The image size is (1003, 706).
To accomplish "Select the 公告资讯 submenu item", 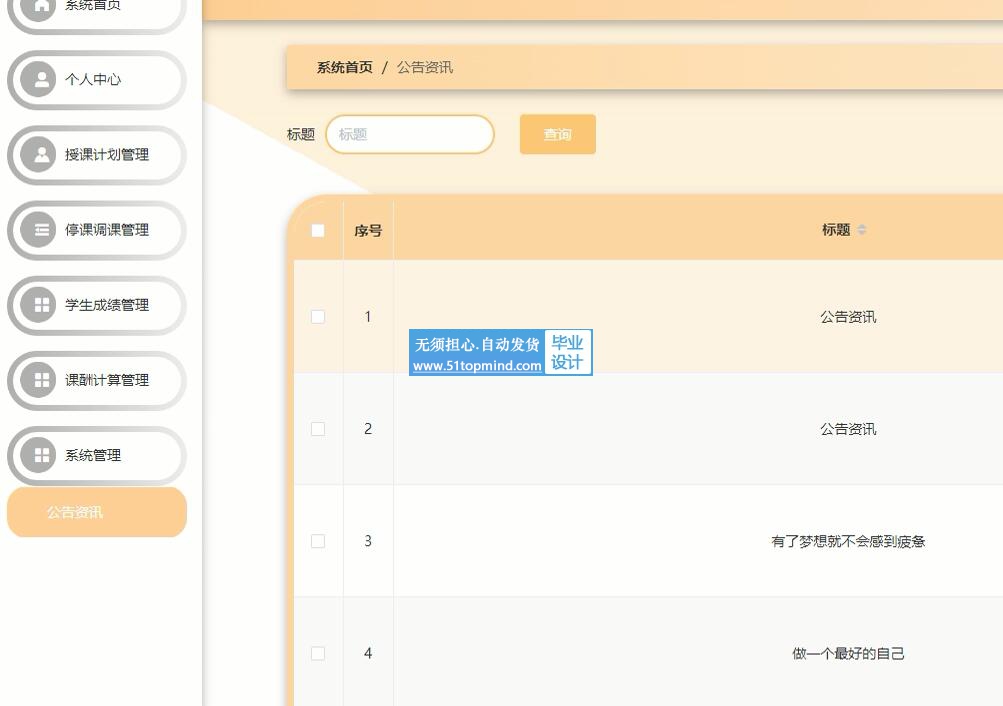I will 75,512.
